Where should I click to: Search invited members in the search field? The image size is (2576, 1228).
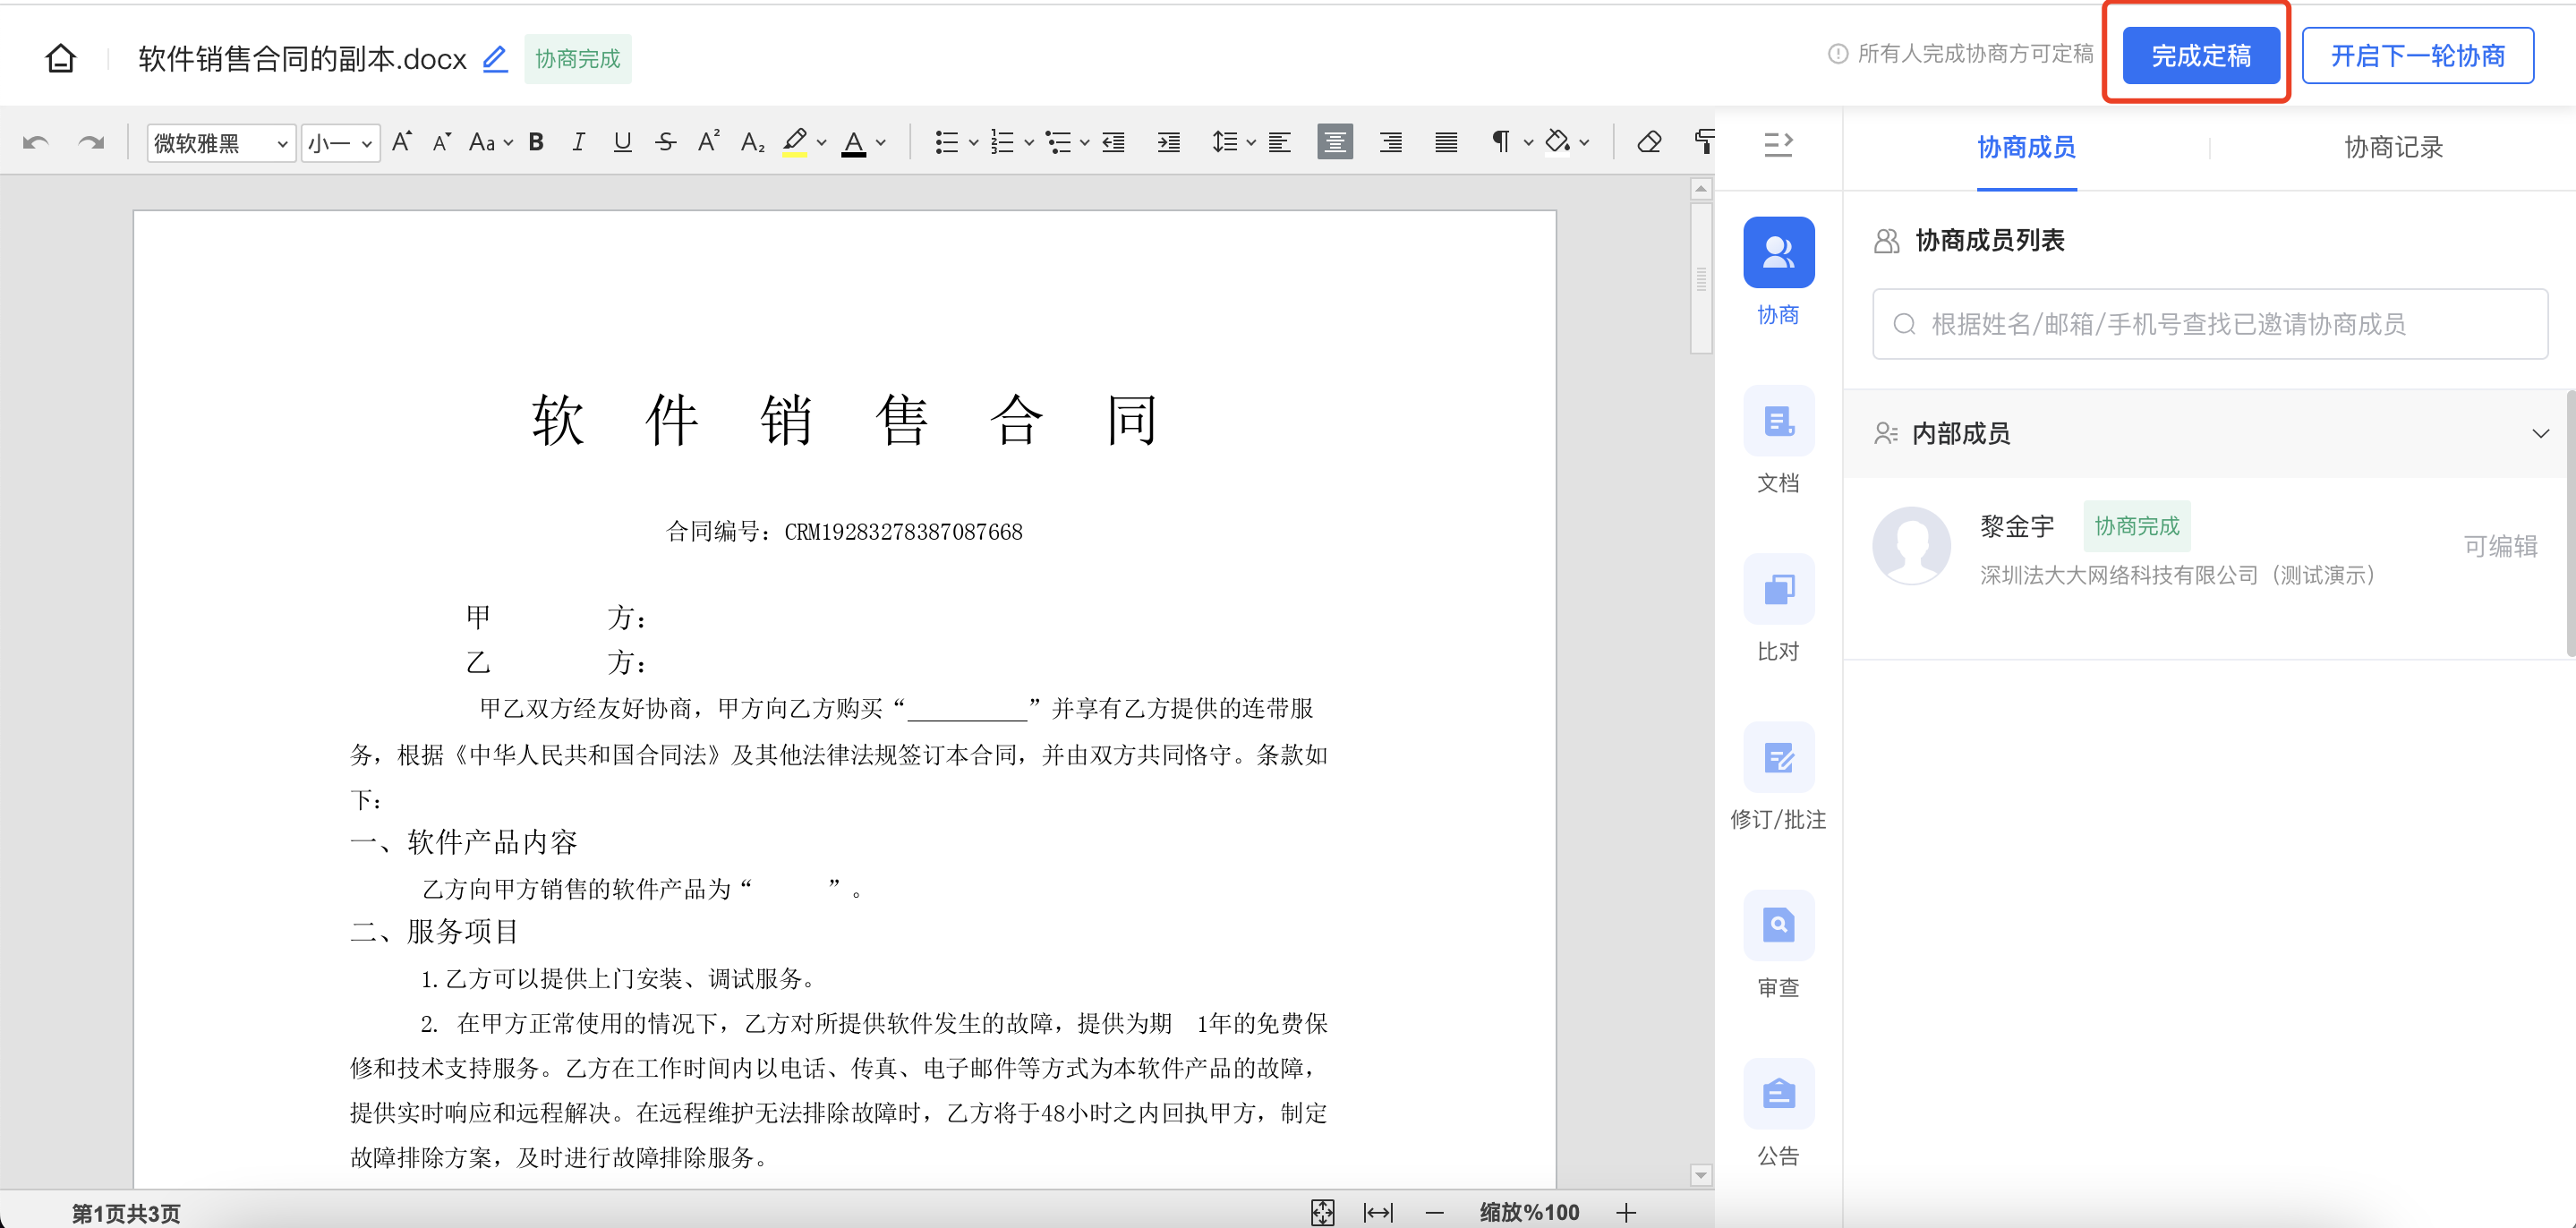(x=2210, y=324)
